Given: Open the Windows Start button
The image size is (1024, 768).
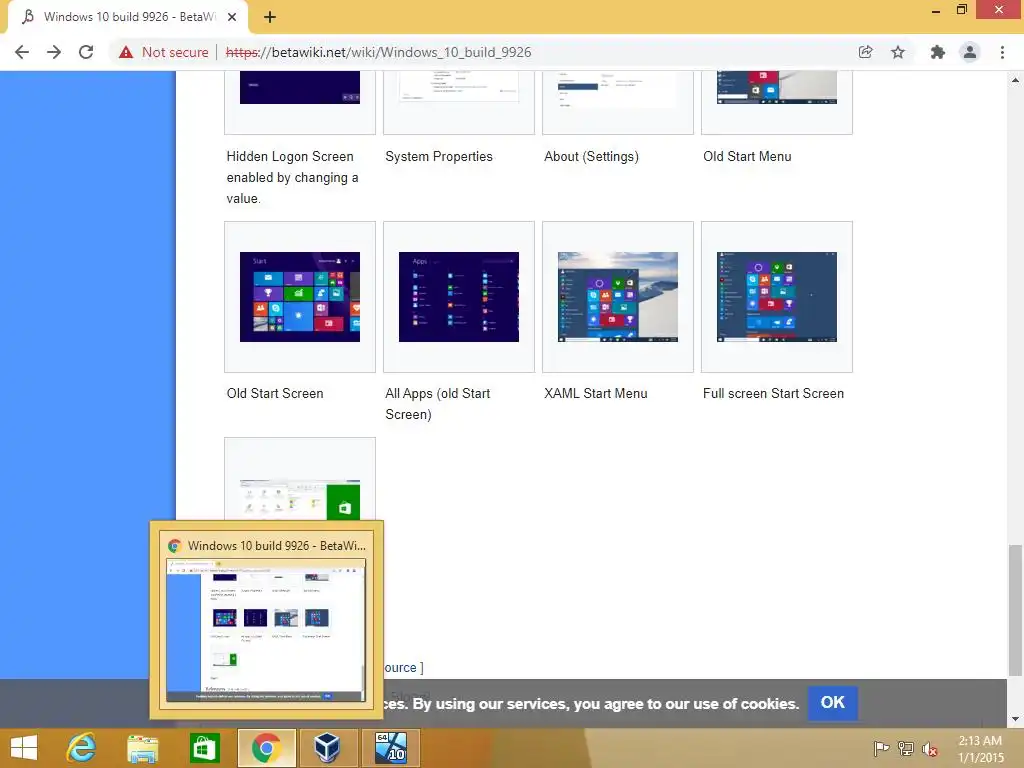Looking at the screenshot, I should pyautogui.click(x=24, y=748).
